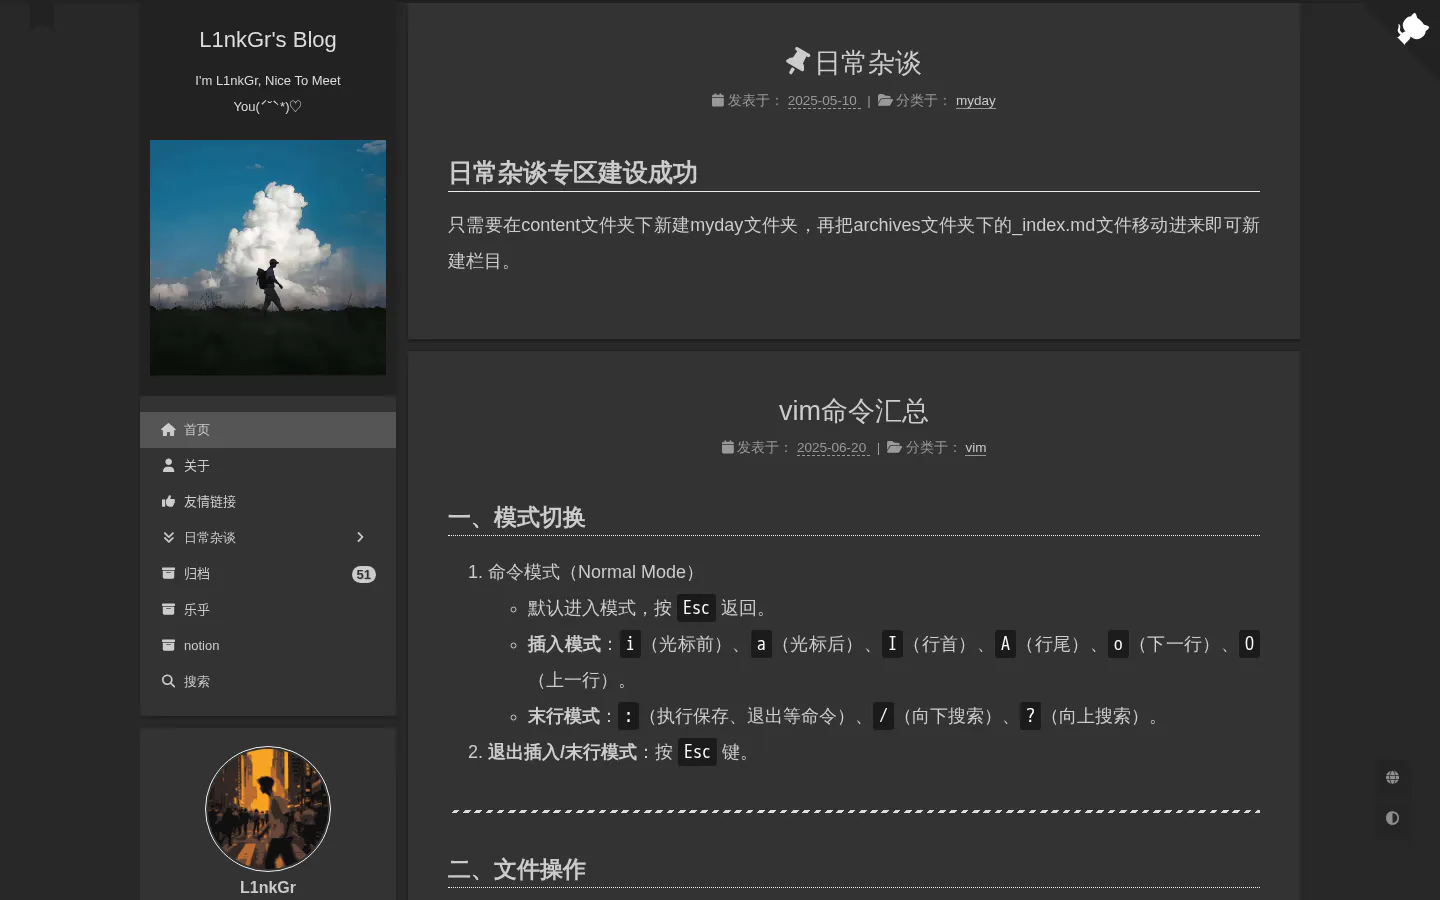Open the 首页 menu item
Viewport: 1440px width, 900px height.
click(x=268, y=430)
